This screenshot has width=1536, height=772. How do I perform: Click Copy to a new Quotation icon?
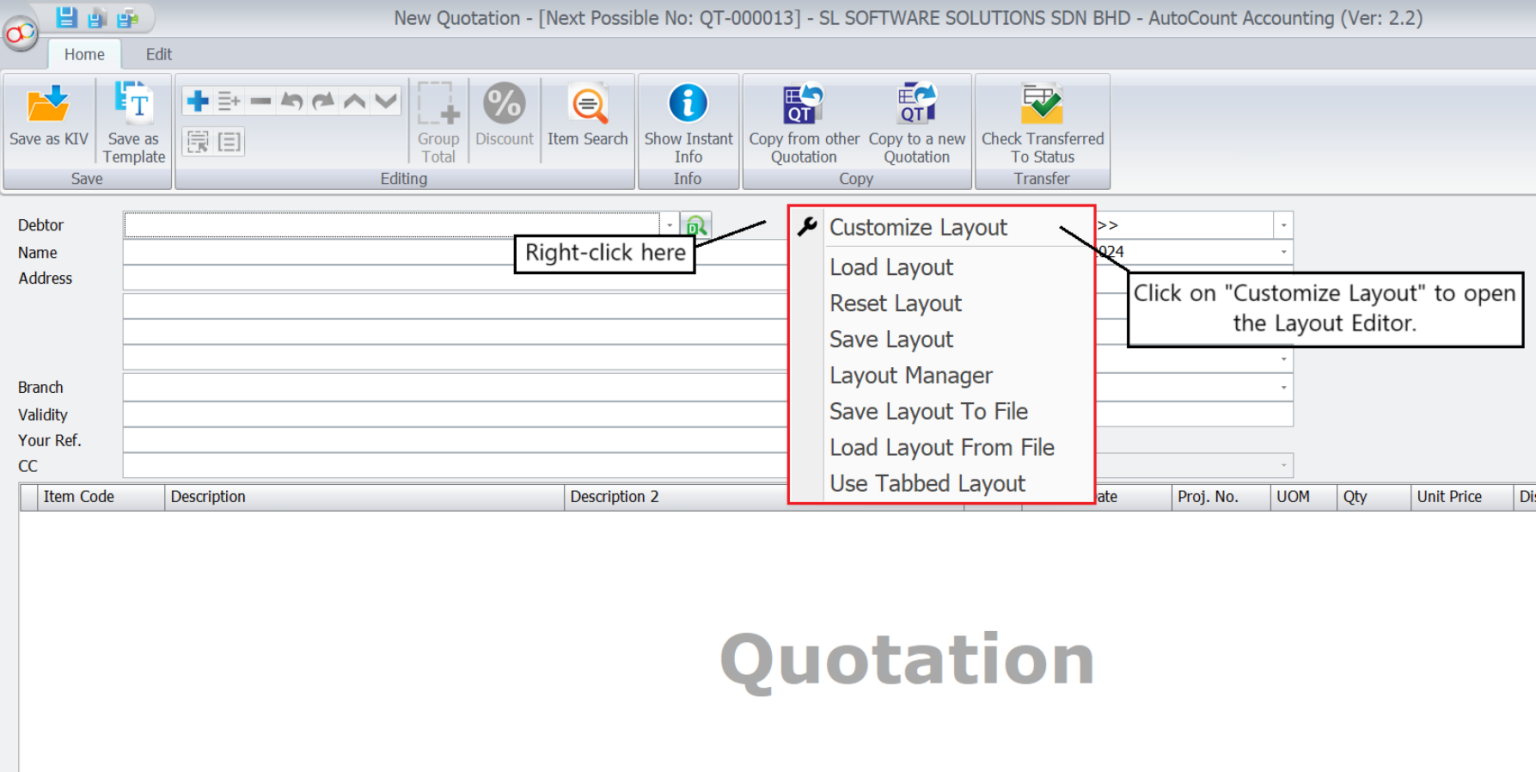point(916,104)
